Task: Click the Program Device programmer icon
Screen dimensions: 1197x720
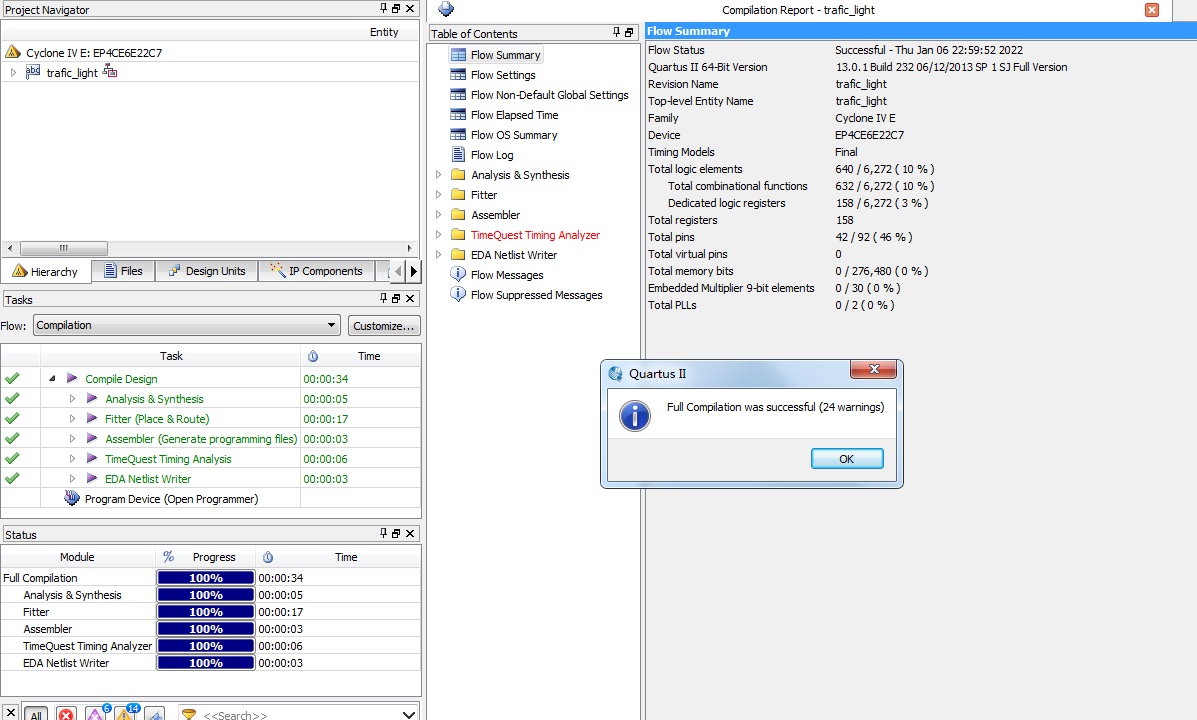Action: [72, 498]
